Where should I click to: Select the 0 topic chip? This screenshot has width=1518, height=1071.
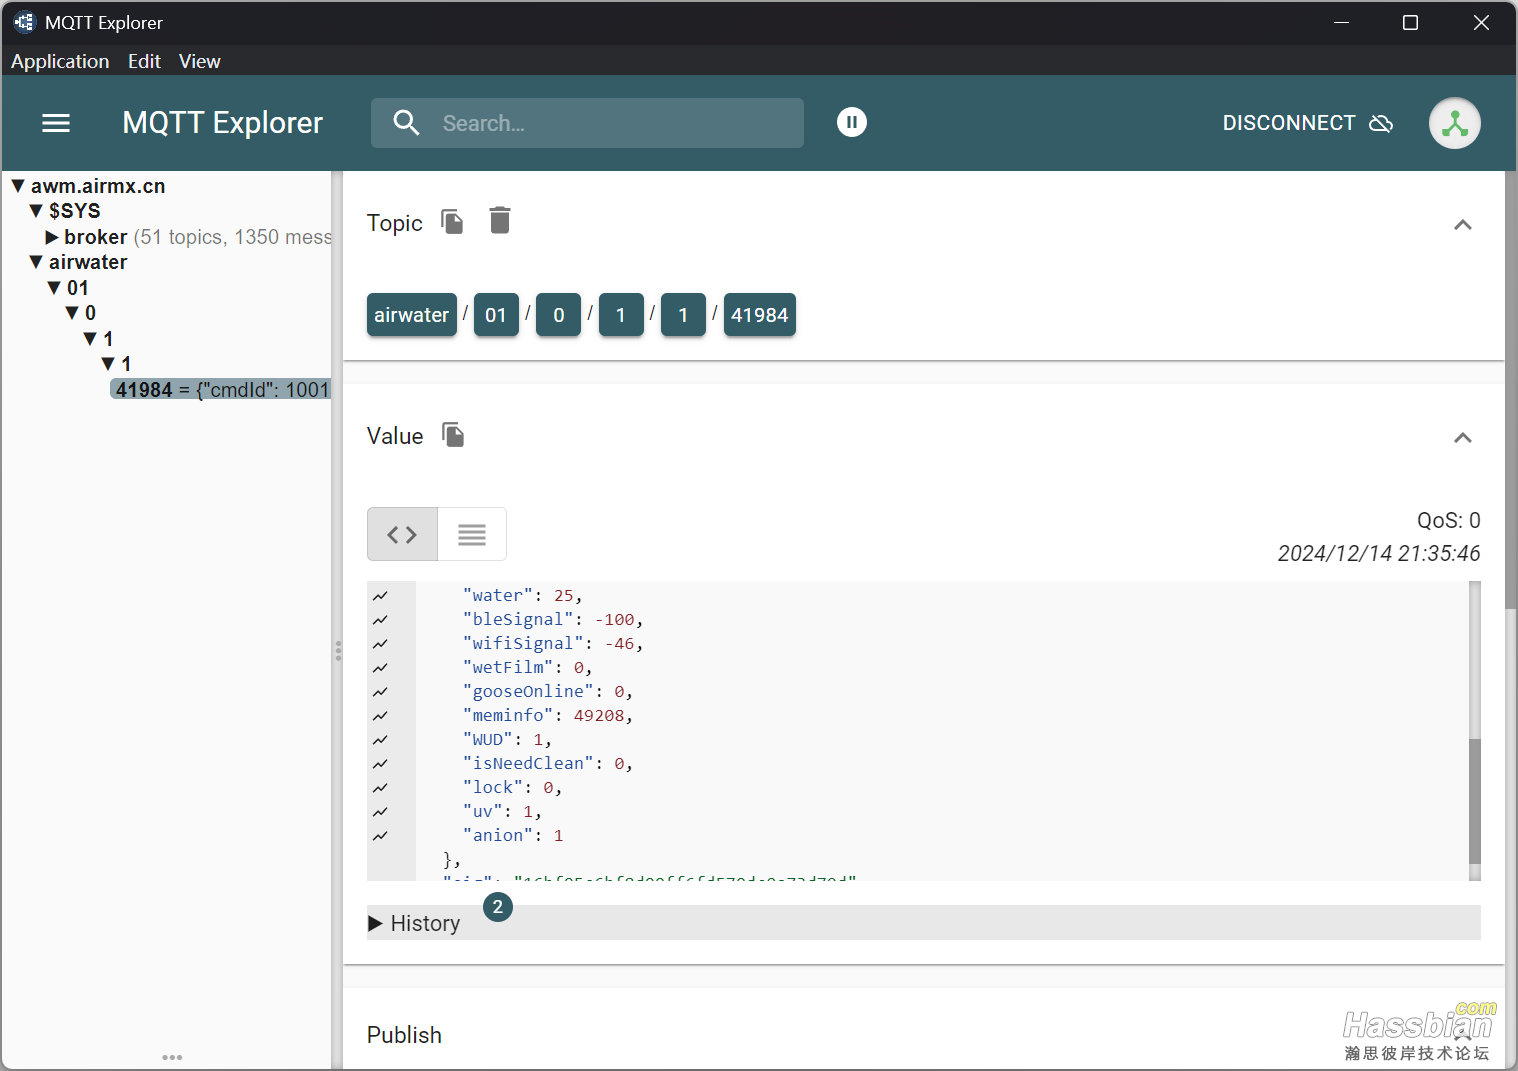pos(559,315)
